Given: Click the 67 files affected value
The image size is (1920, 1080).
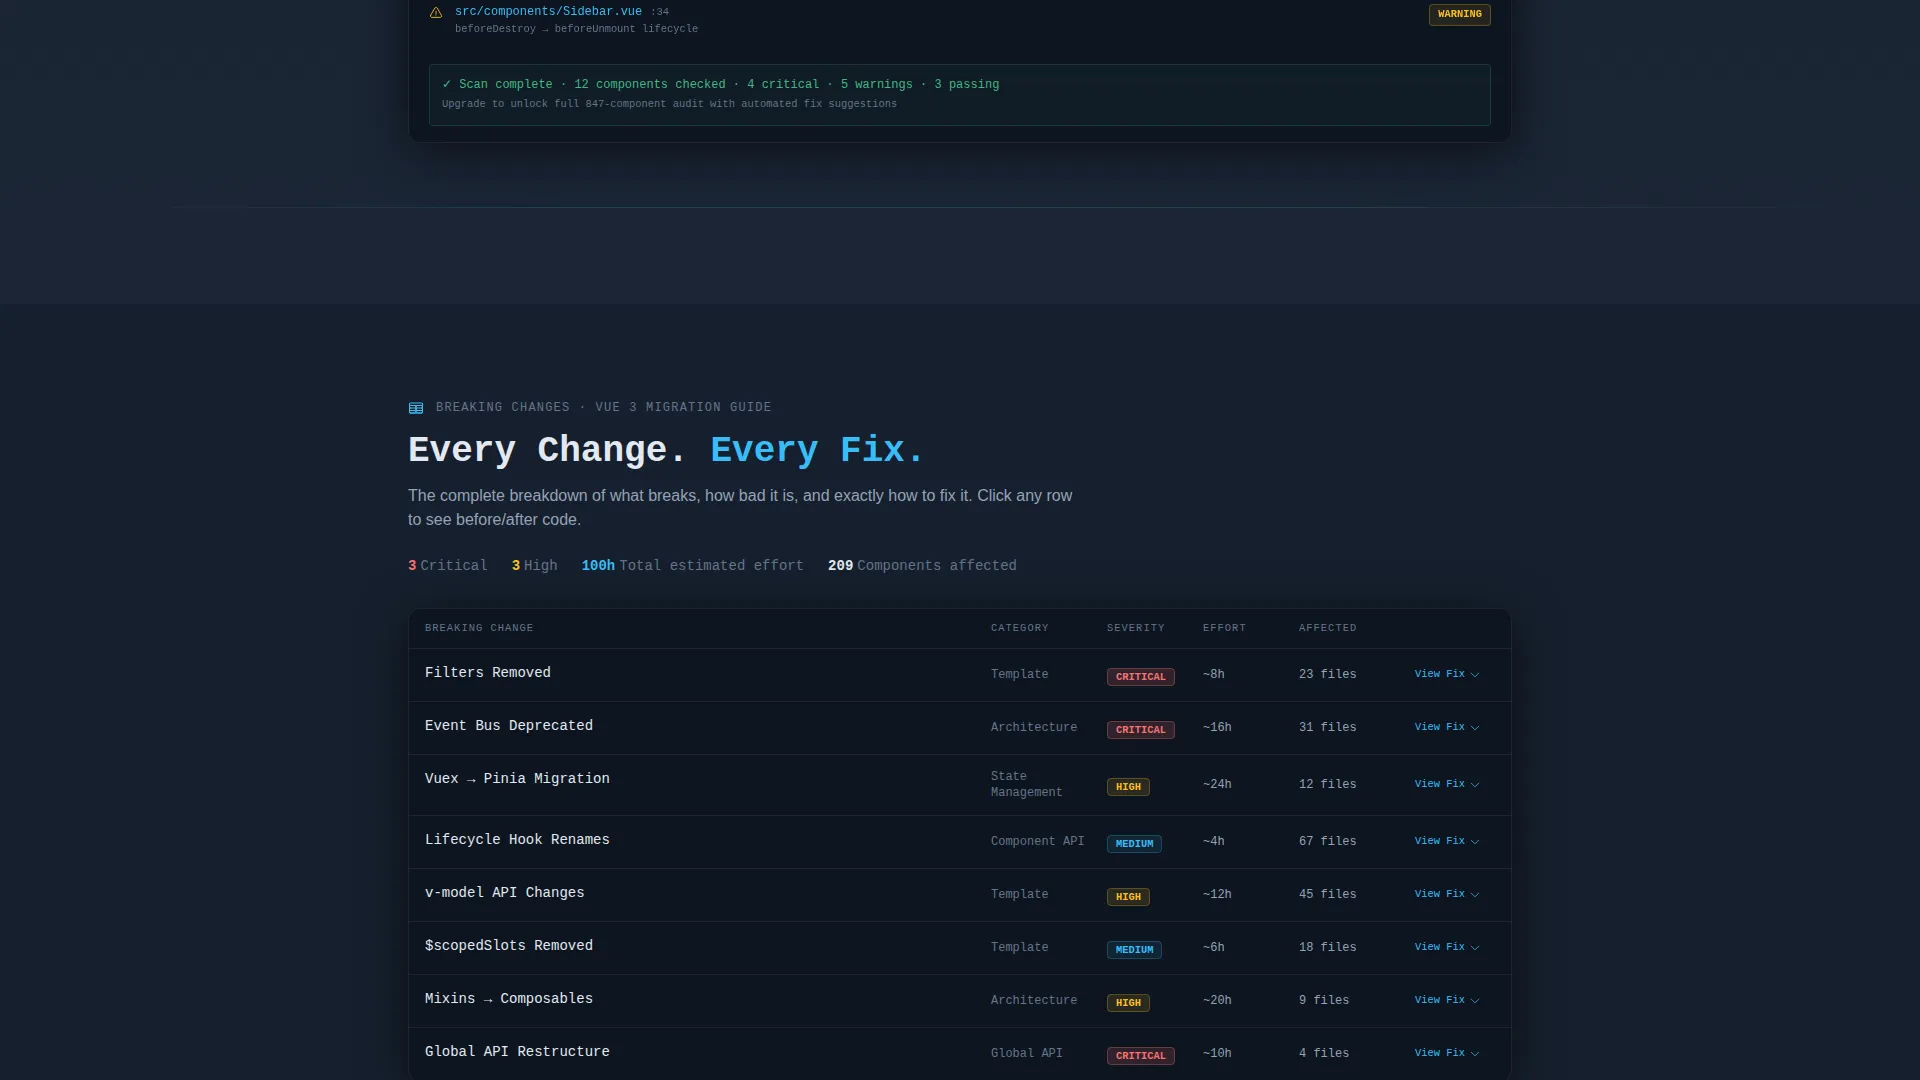Looking at the screenshot, I should click(1328, 841).
